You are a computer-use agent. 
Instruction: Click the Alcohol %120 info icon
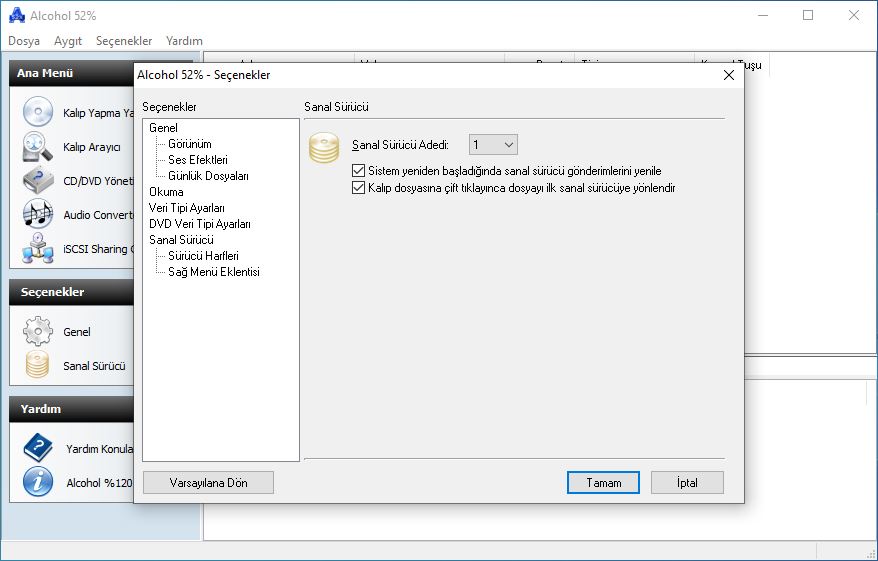[38, 482]
